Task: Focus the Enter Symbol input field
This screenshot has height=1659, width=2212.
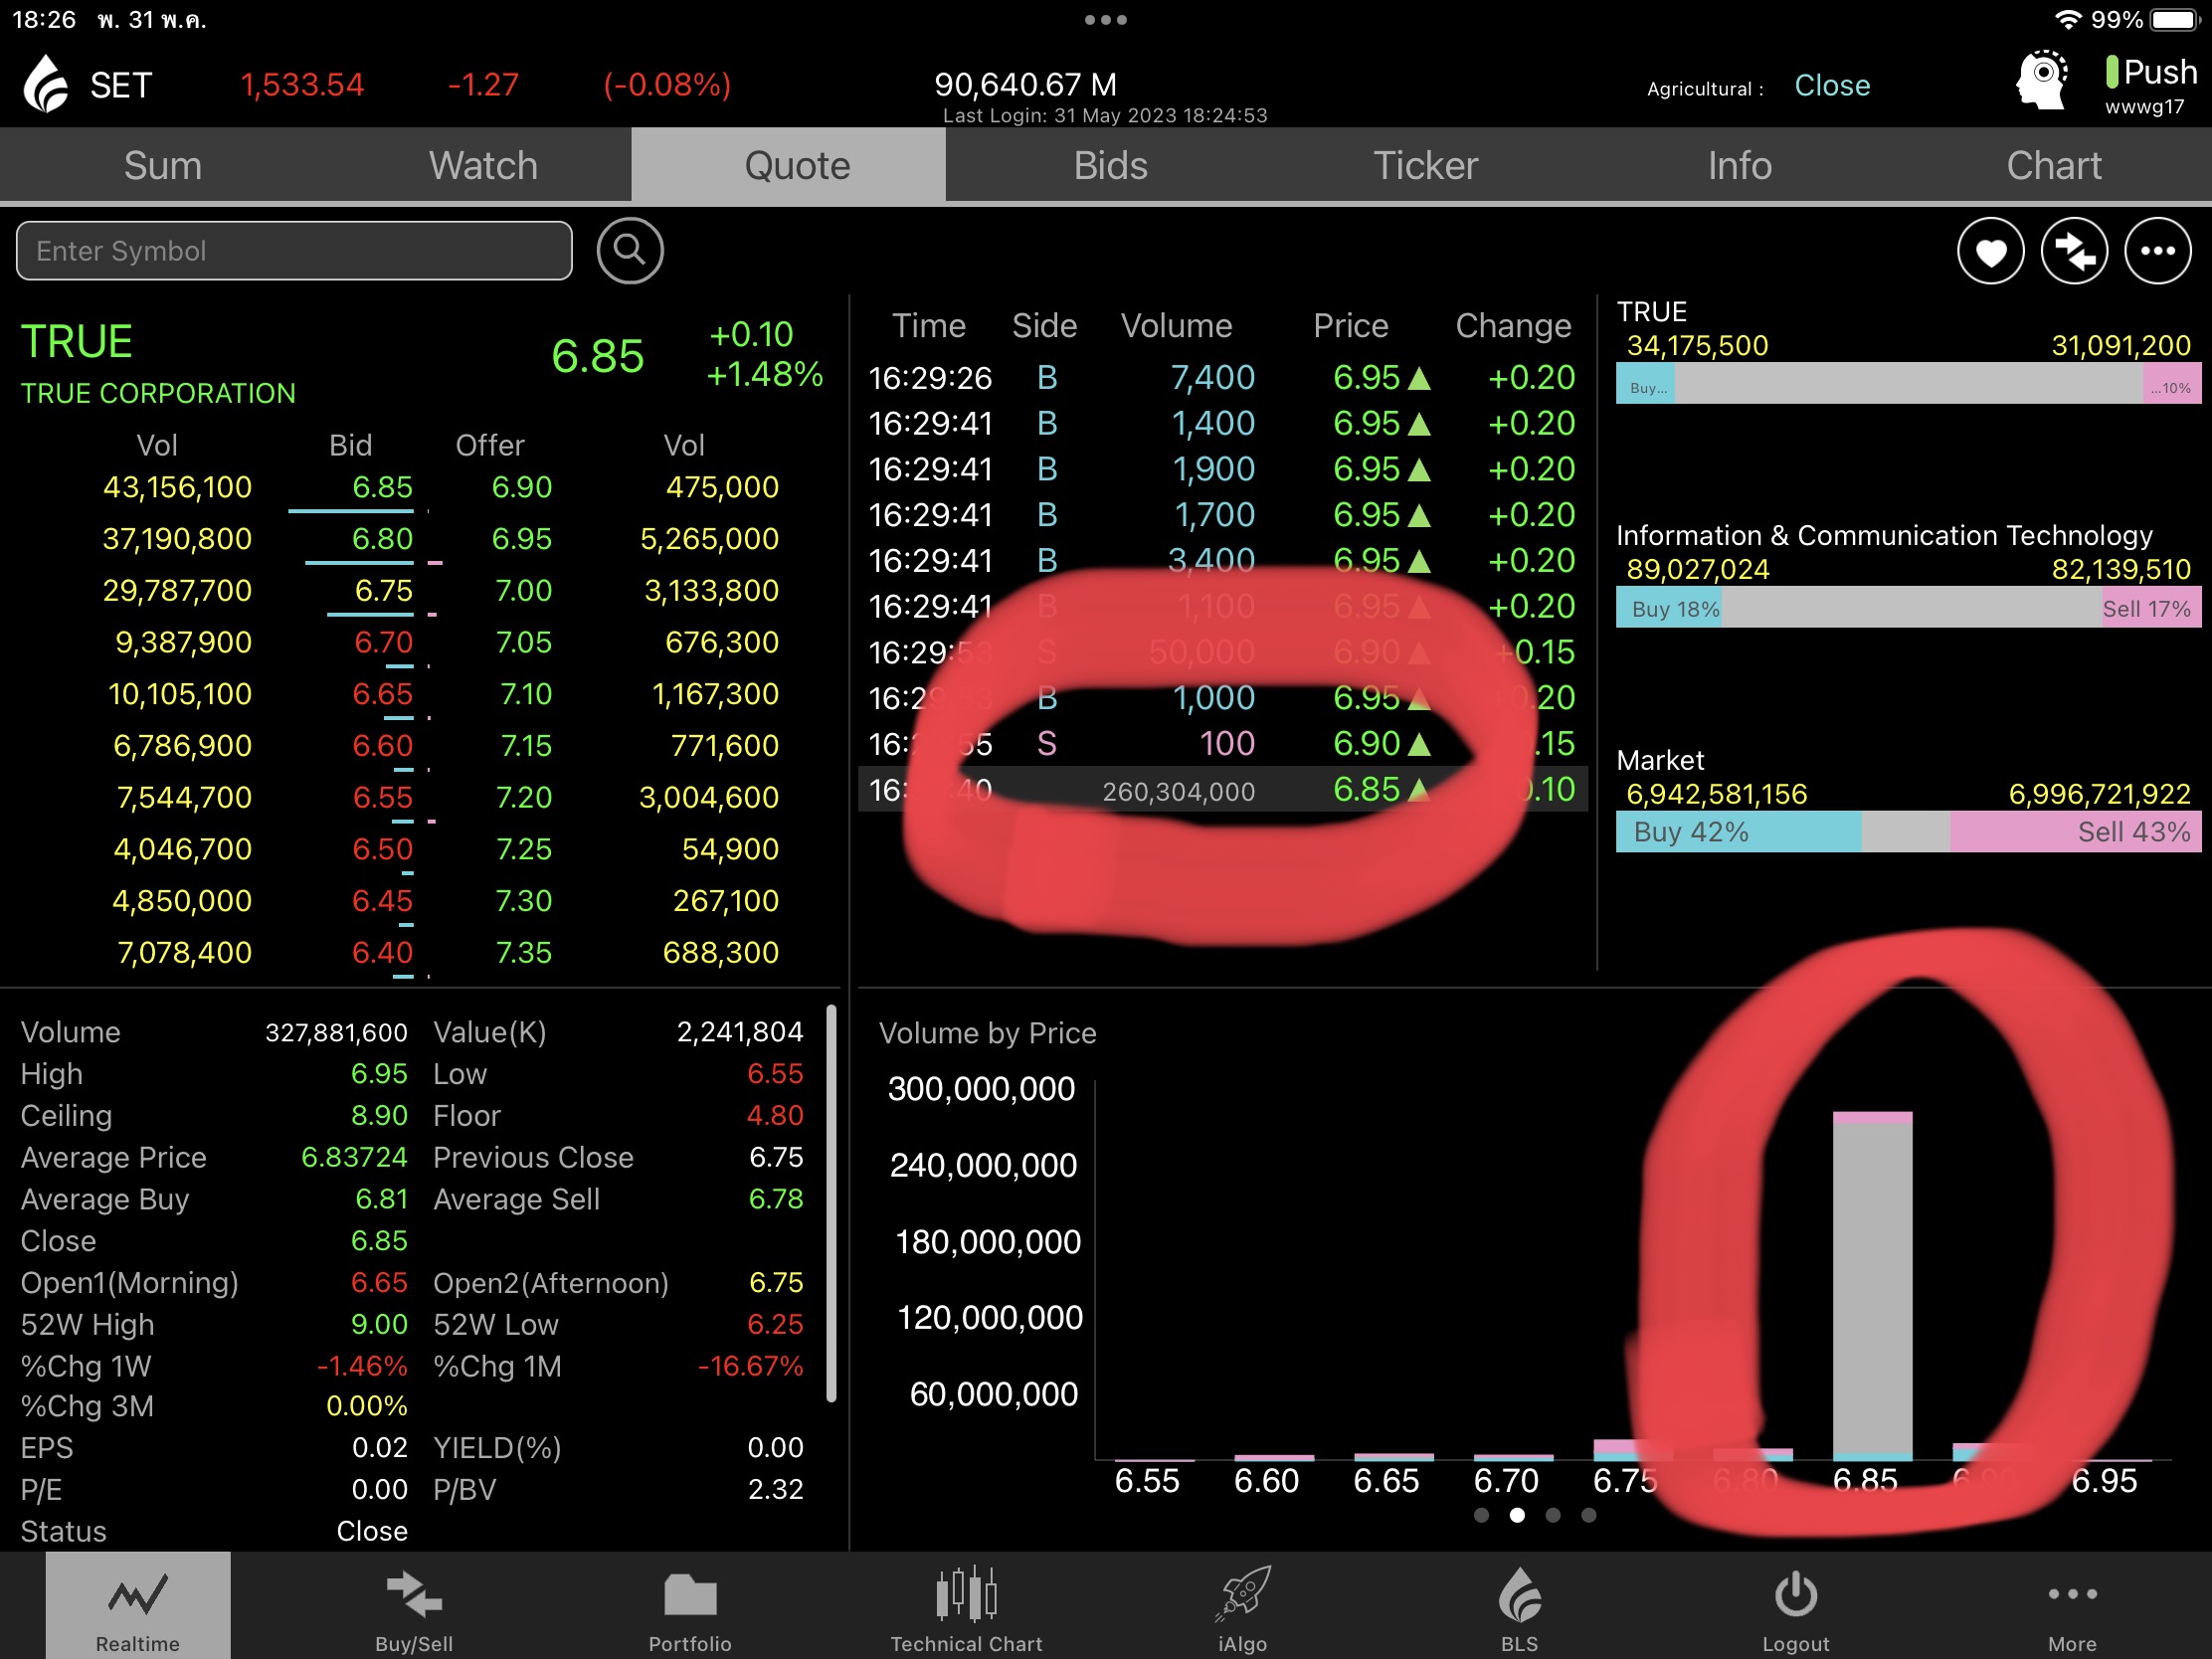Action: [x=294, y=250]
